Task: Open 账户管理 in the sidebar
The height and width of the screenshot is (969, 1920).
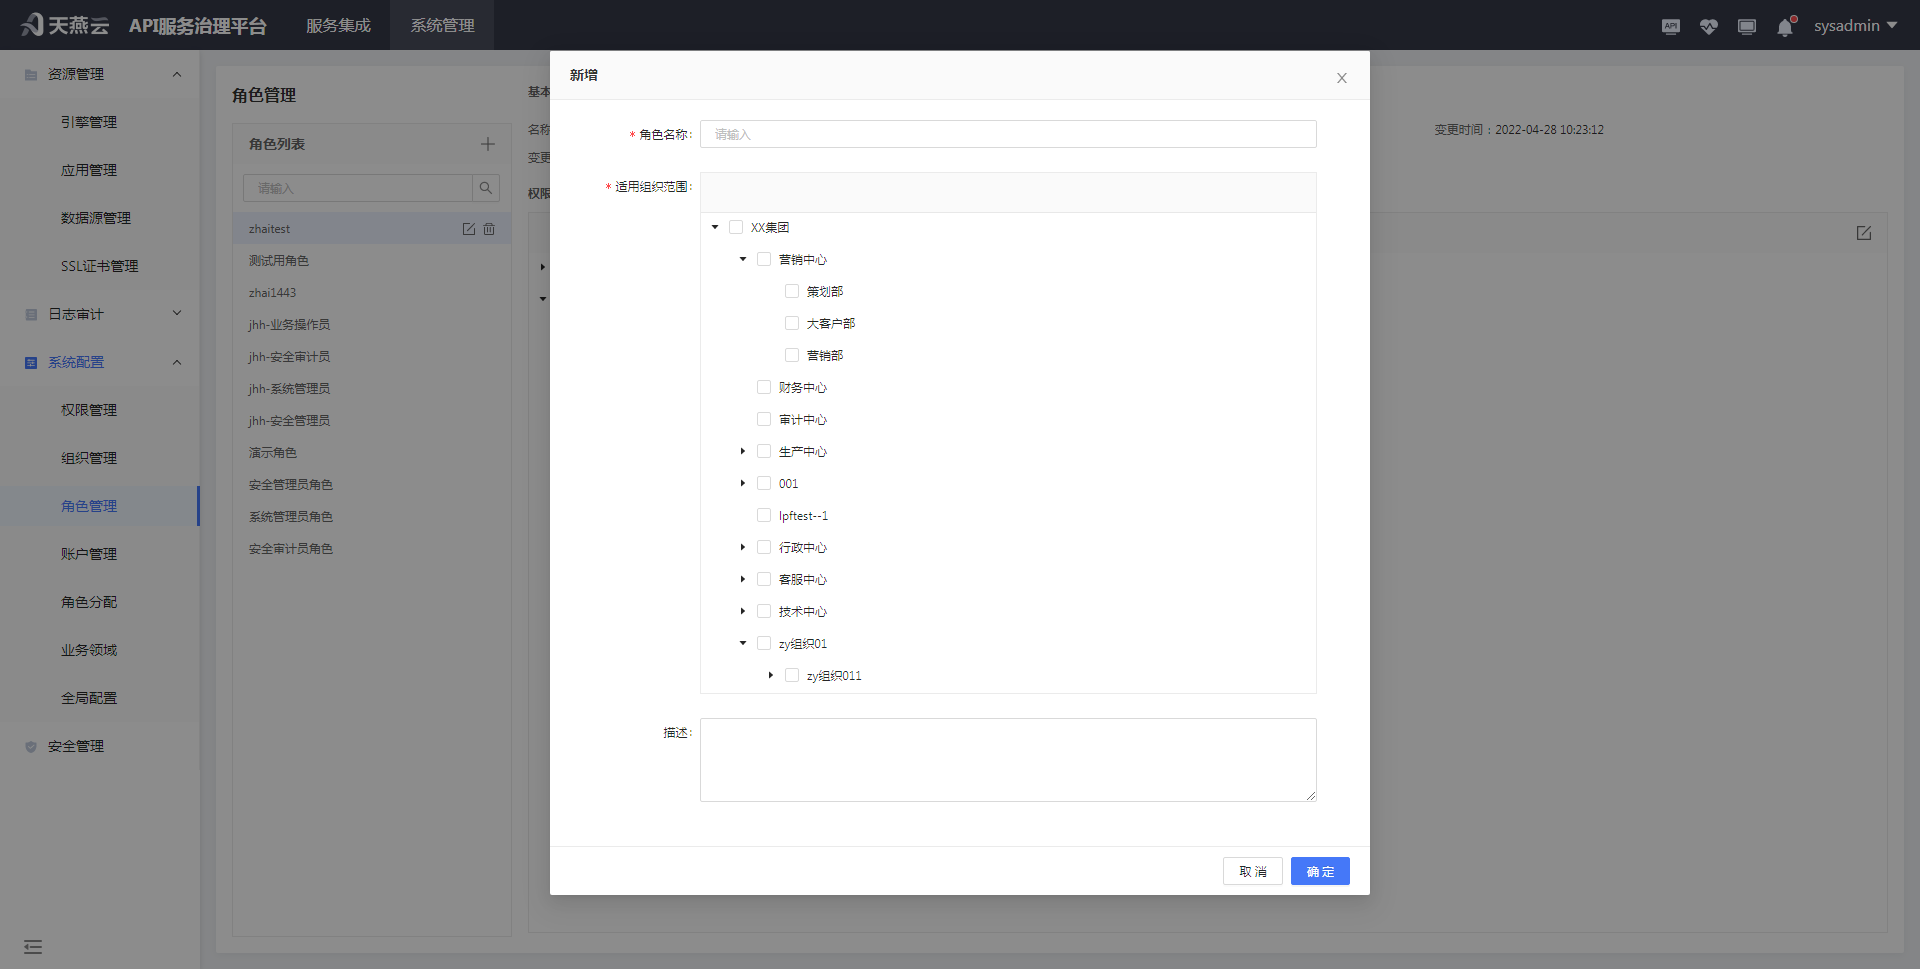Action: tap(89, 554)
